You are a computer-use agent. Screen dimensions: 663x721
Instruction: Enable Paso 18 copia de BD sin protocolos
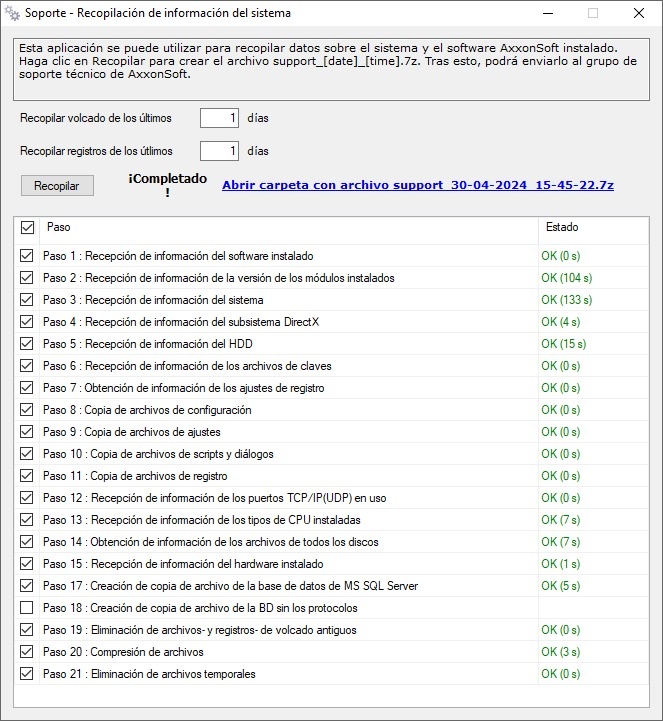point(27,608)
